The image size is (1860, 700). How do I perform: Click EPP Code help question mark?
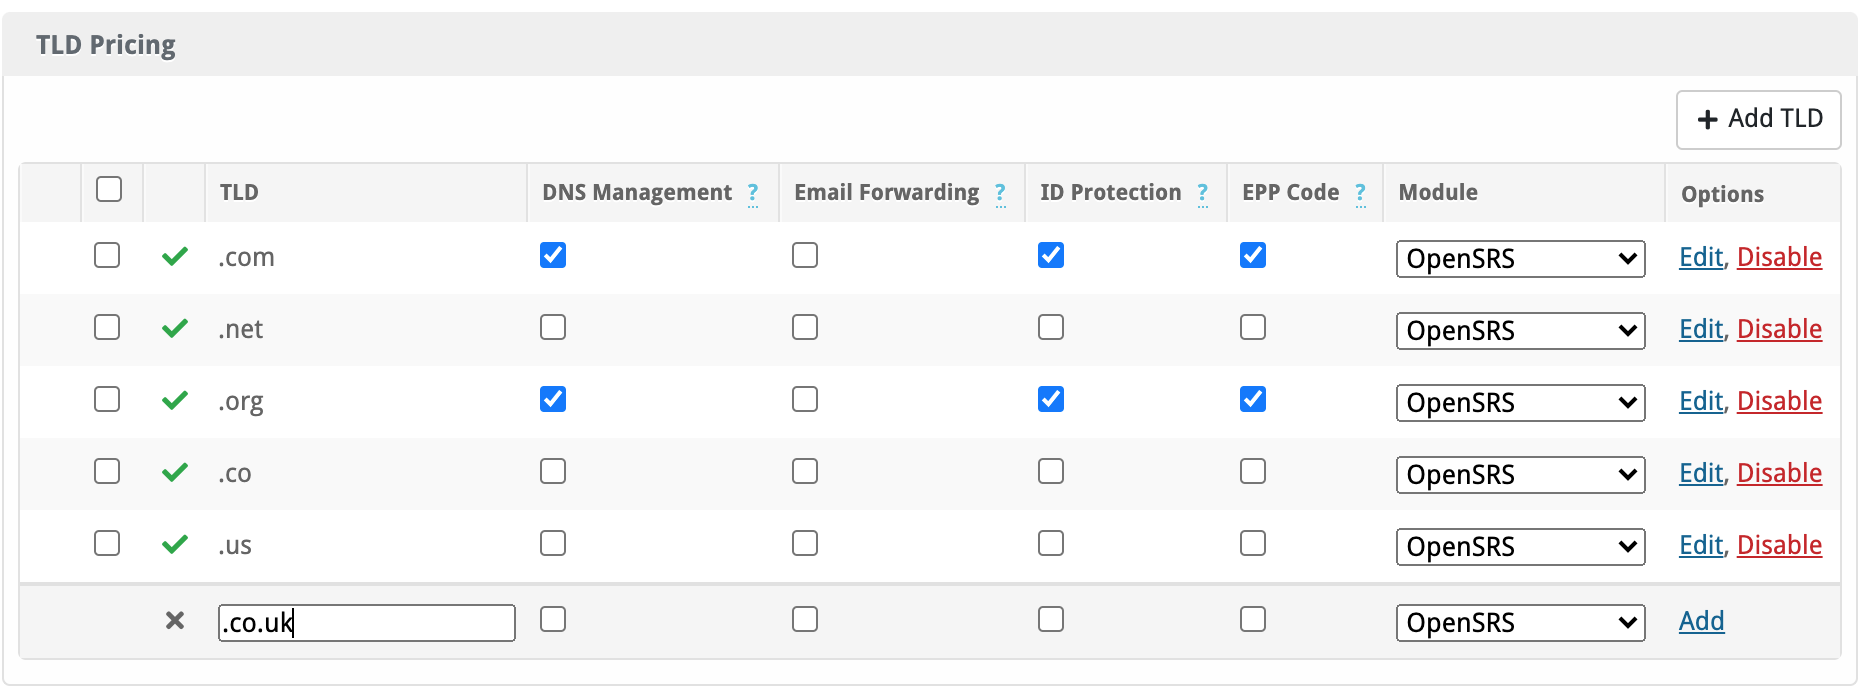point(1360,193)
